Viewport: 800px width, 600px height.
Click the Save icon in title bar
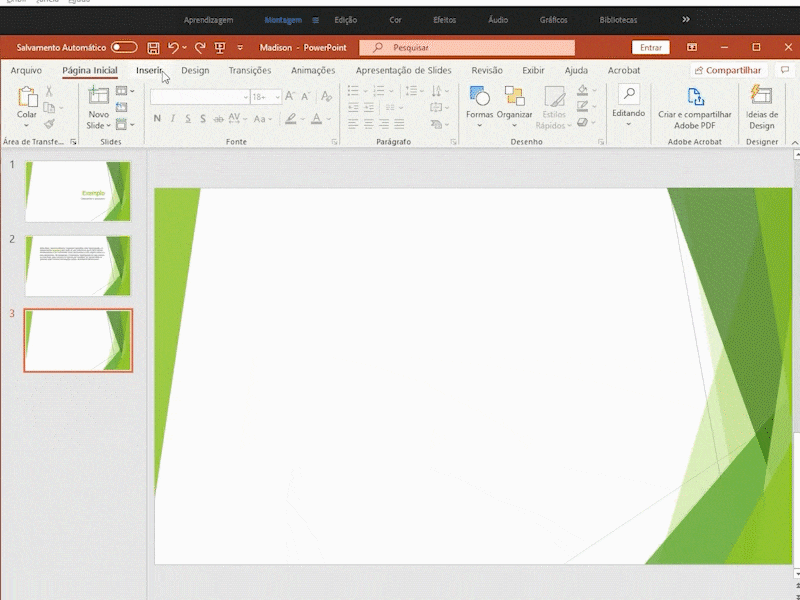[x=153, y=48]
